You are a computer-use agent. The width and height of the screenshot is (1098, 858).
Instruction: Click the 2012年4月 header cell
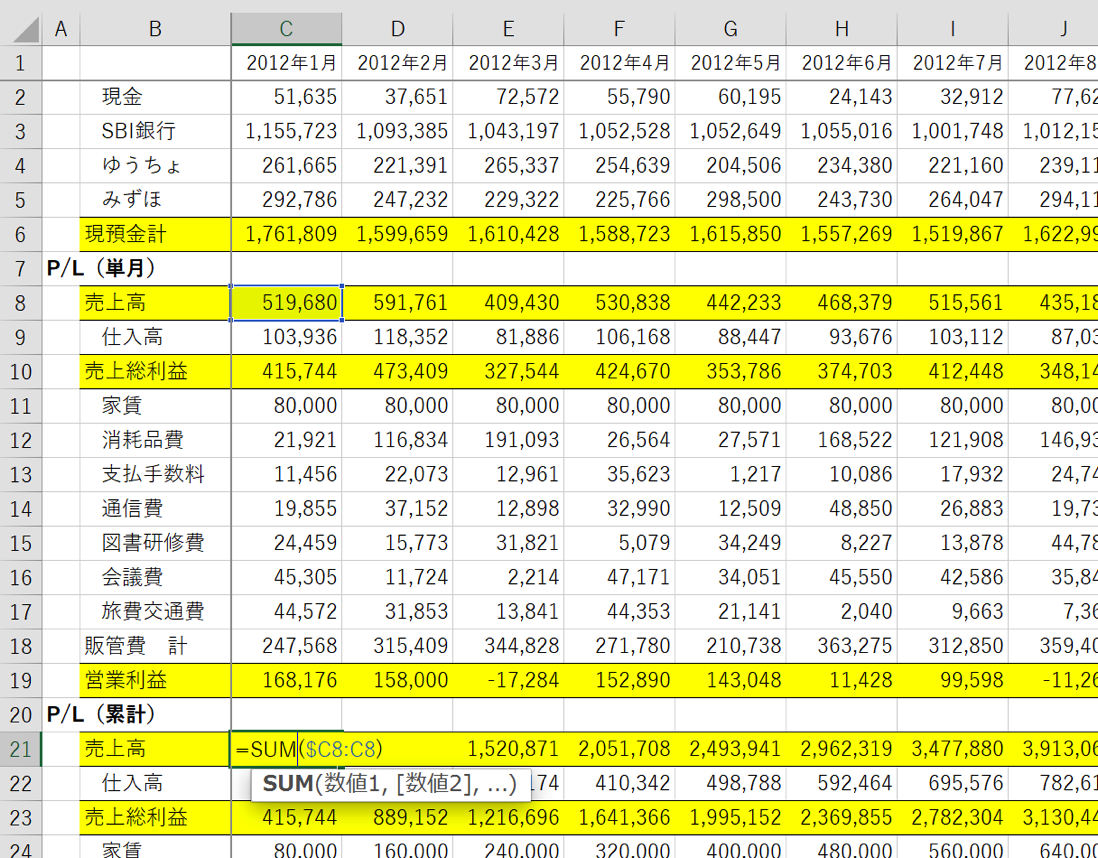pos(620,63)
